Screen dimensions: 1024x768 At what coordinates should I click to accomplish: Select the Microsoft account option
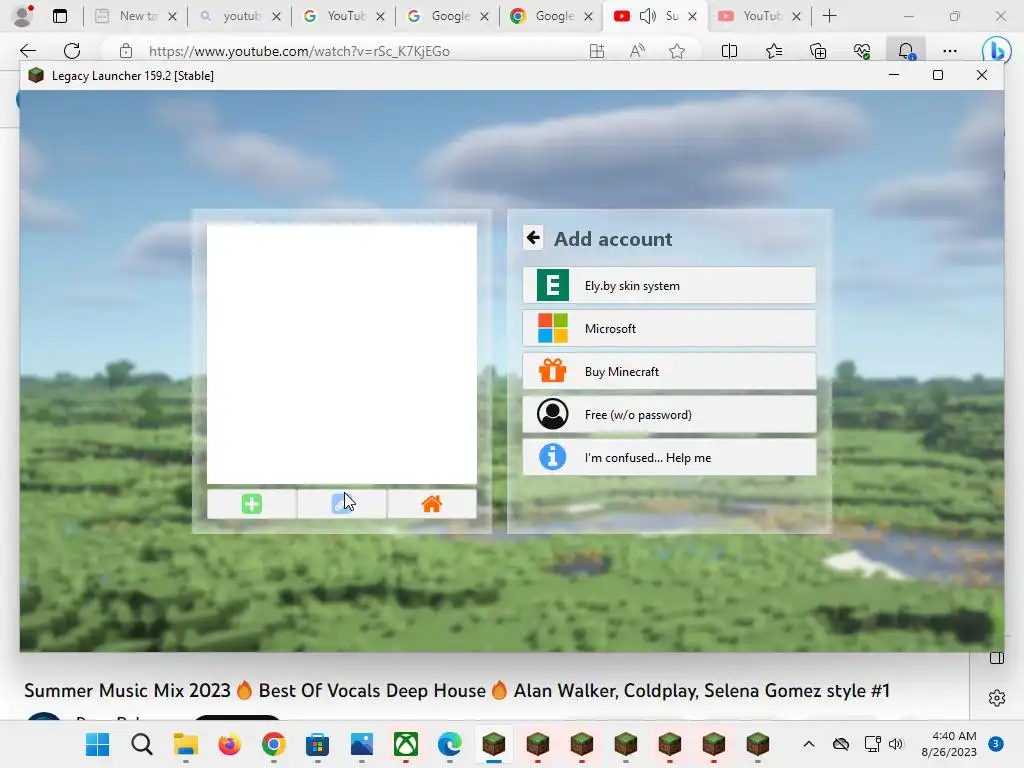(x=669, y=328)
